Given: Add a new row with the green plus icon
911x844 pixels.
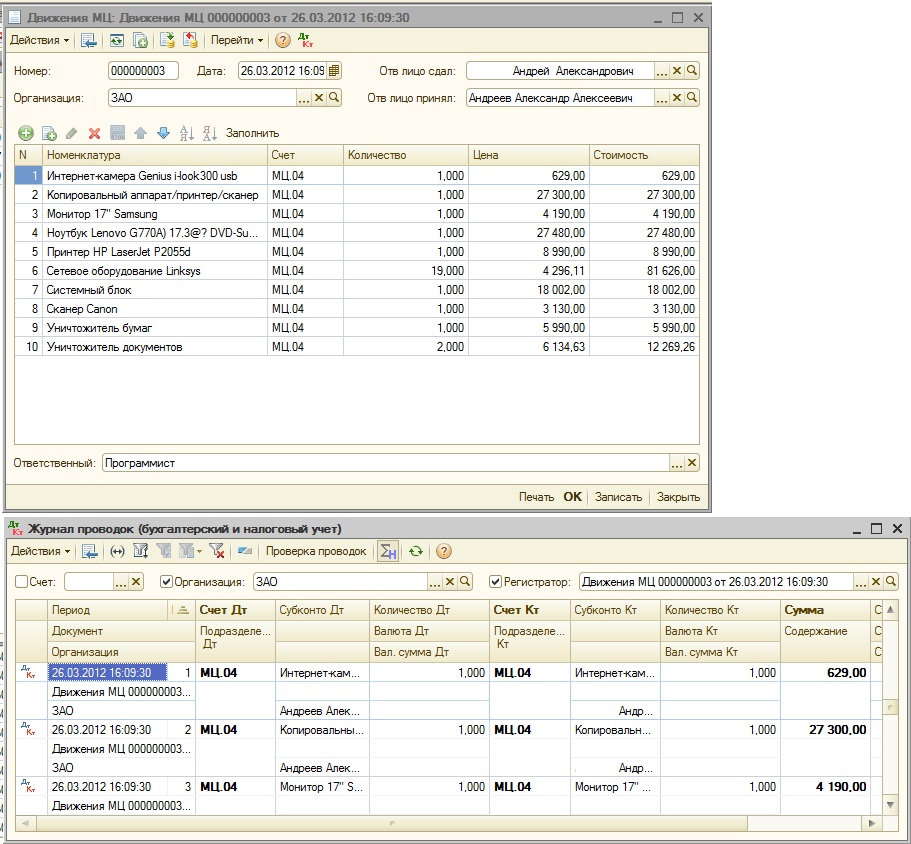Looking at the screenshot, I should tap(26, 133).
